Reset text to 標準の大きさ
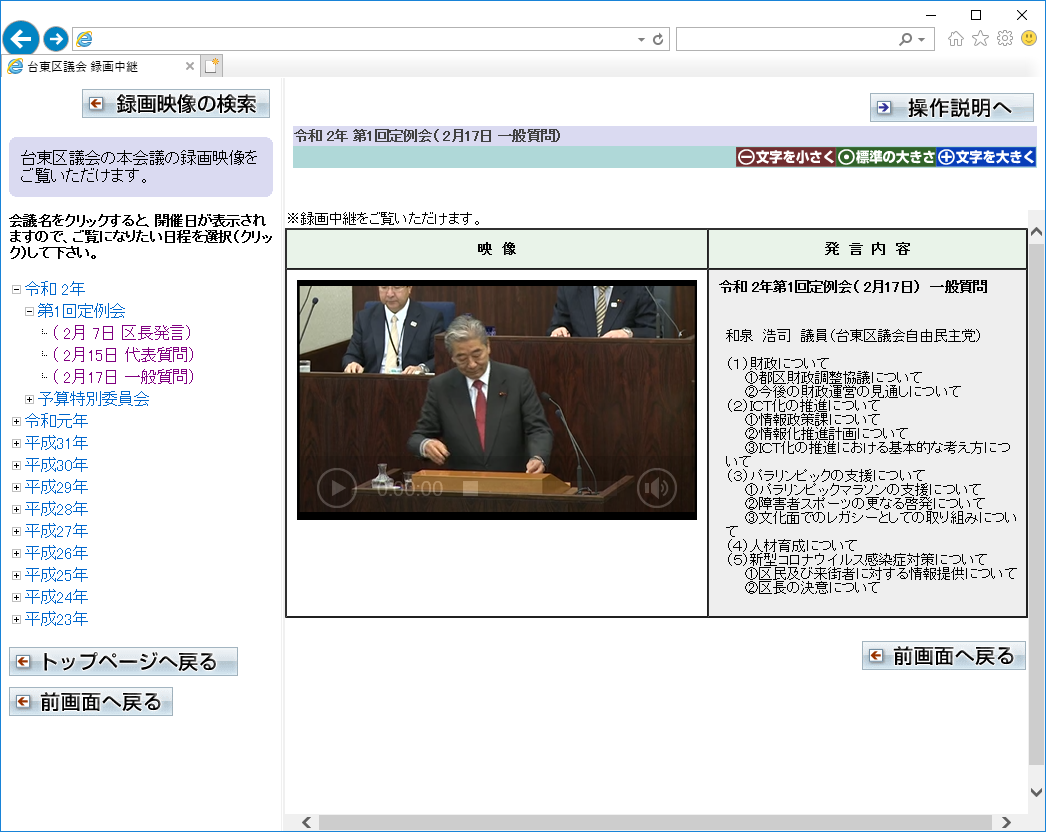 pos(886,157)
